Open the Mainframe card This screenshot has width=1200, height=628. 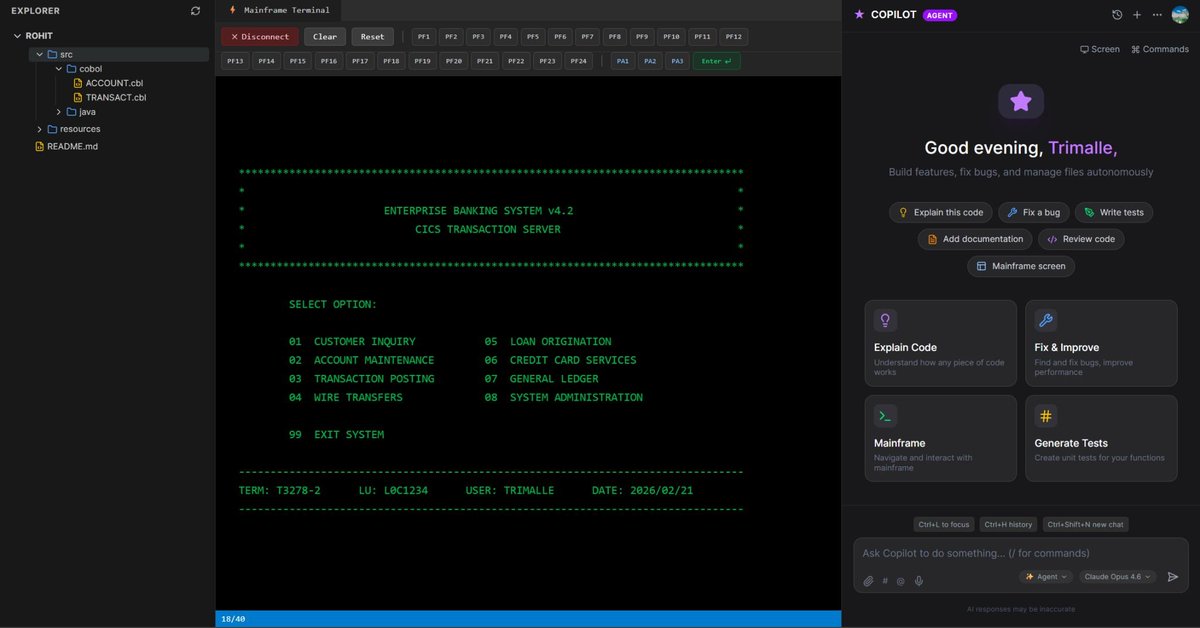(x=941, y=438)
